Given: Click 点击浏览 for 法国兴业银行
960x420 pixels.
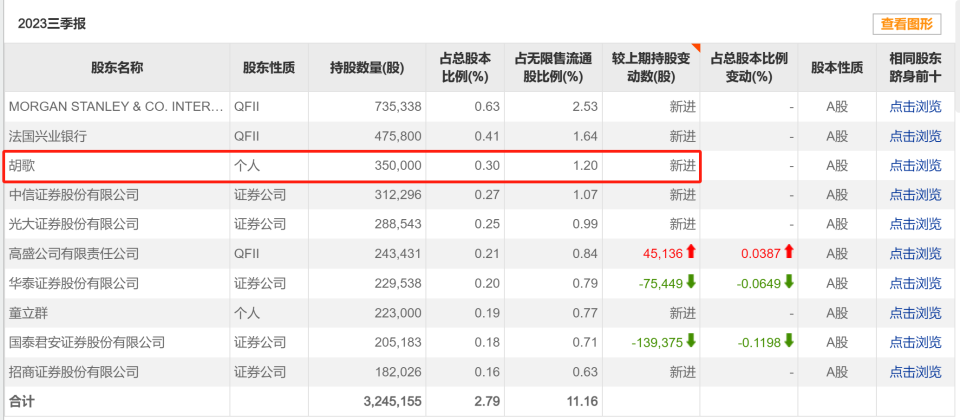Looking at the screenshot, I should [915, 136].
